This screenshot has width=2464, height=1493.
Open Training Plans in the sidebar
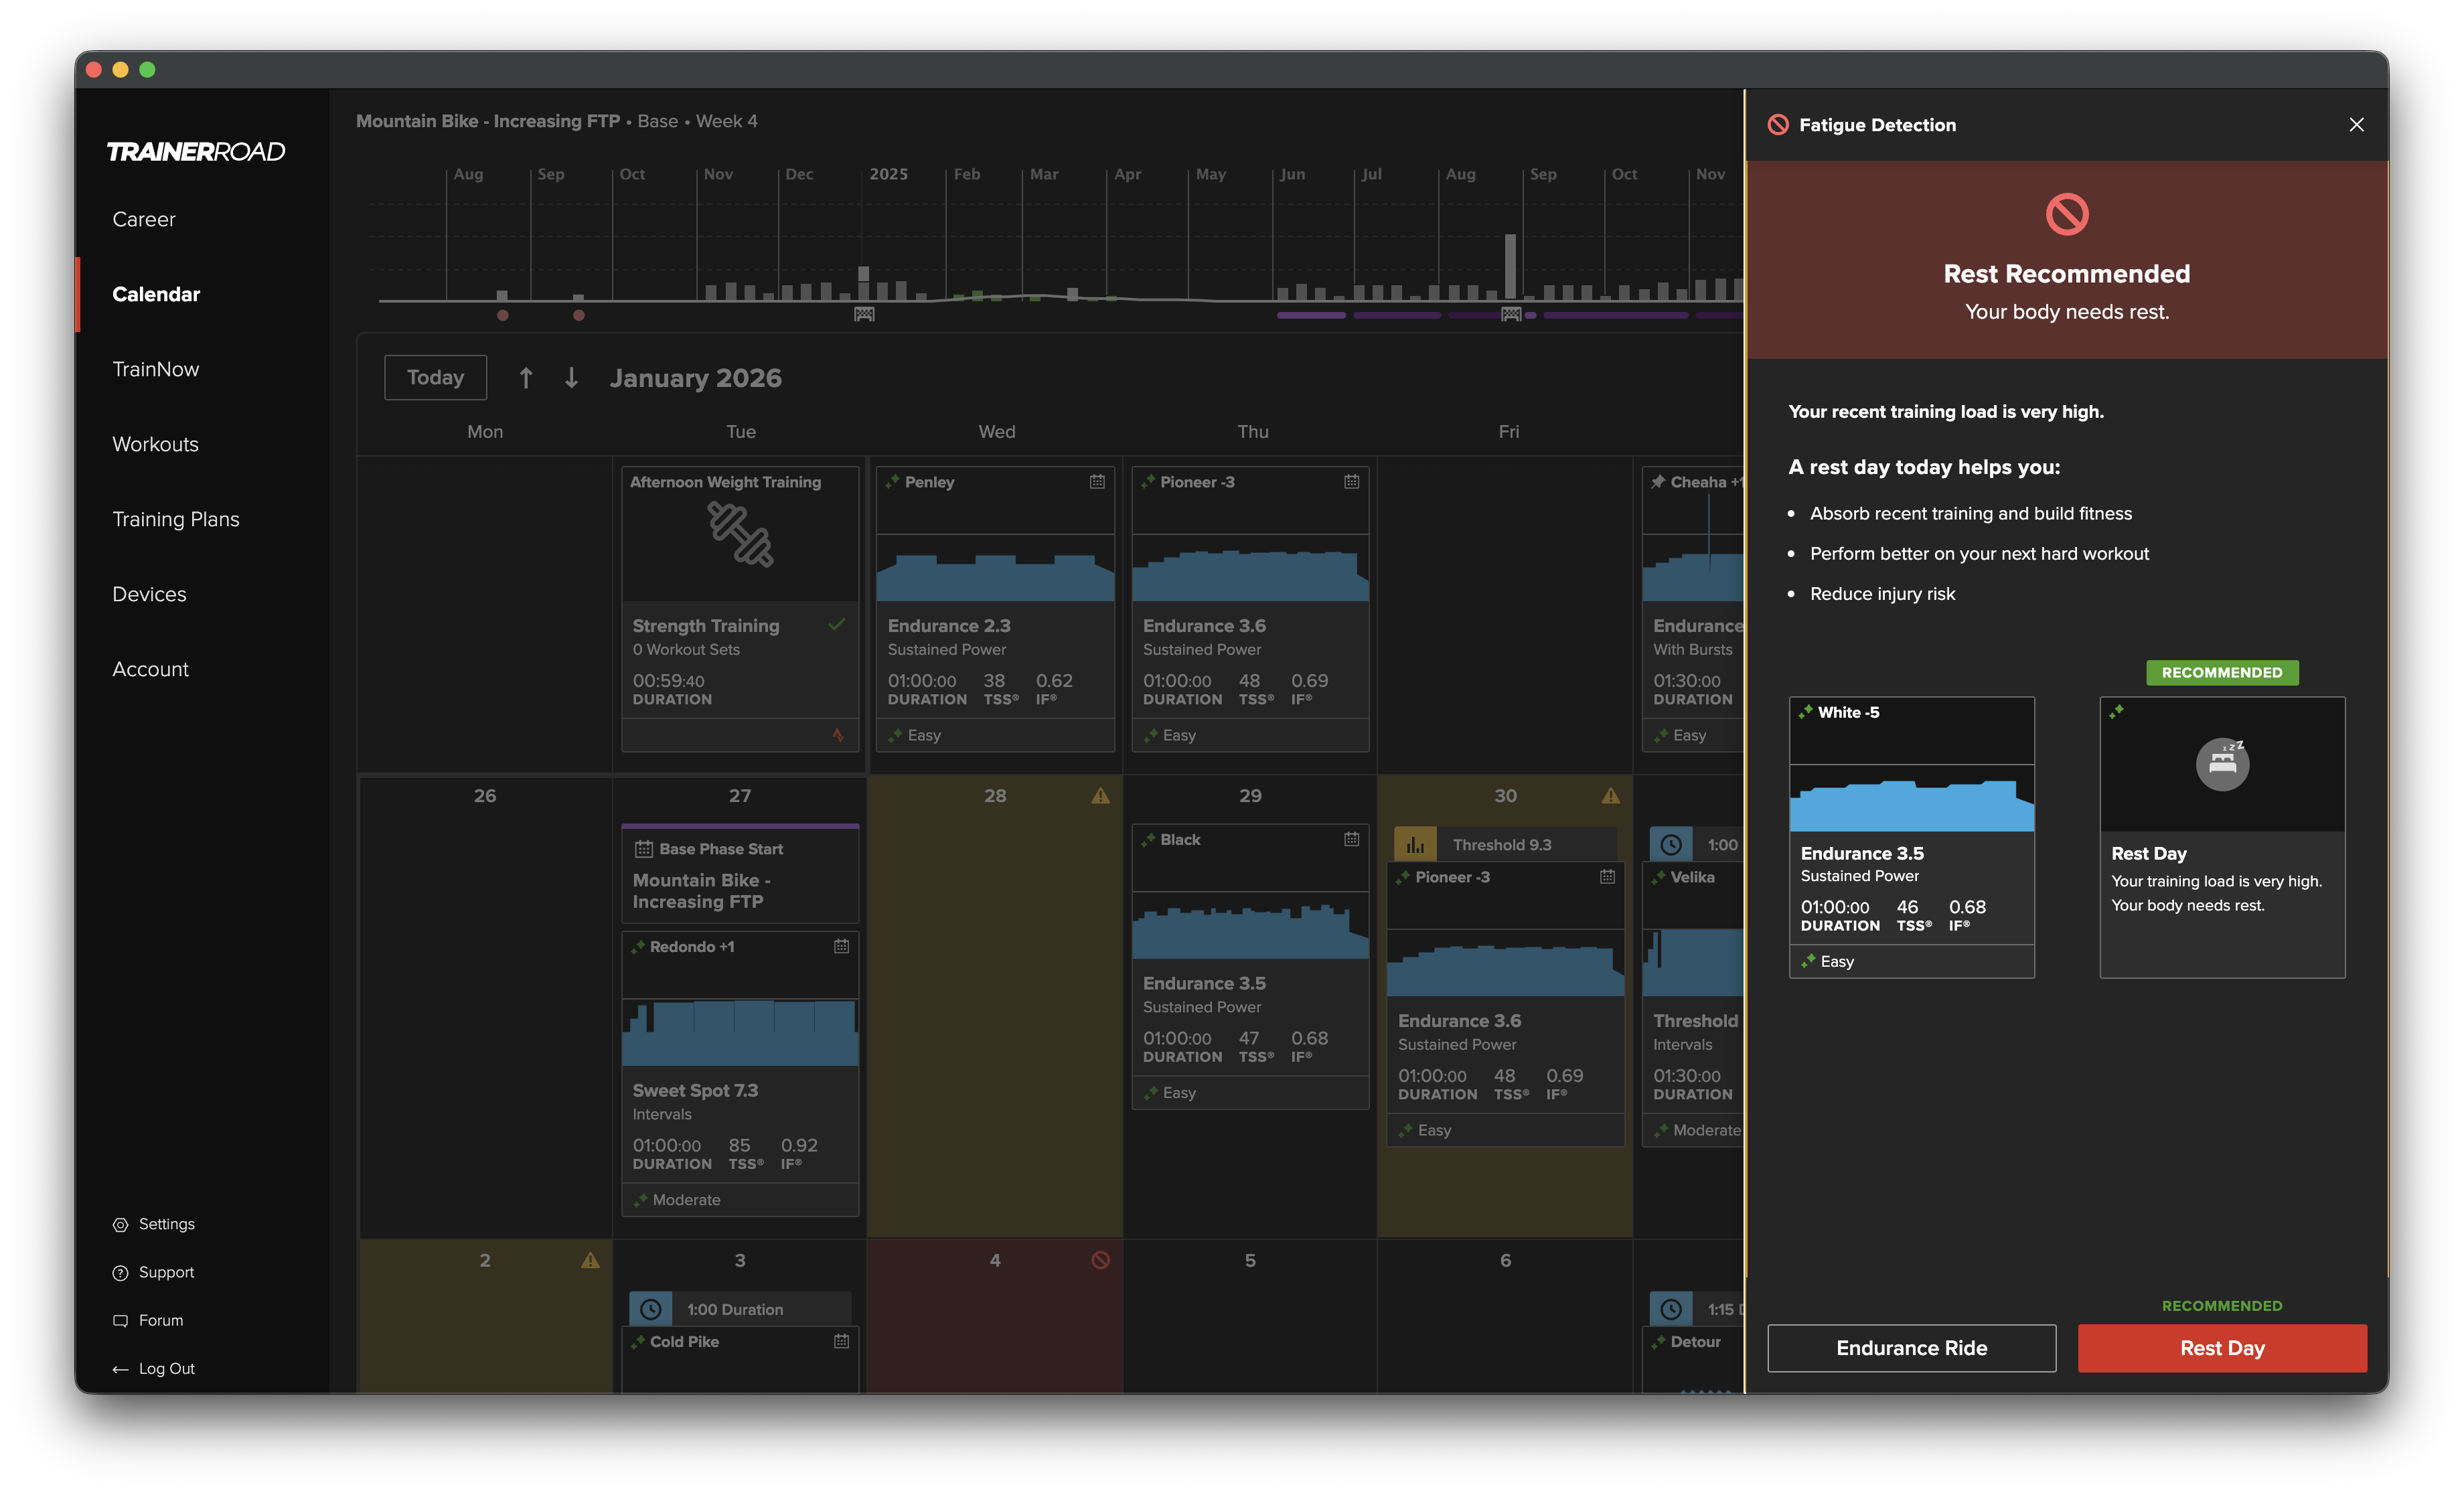pos(176,519)
